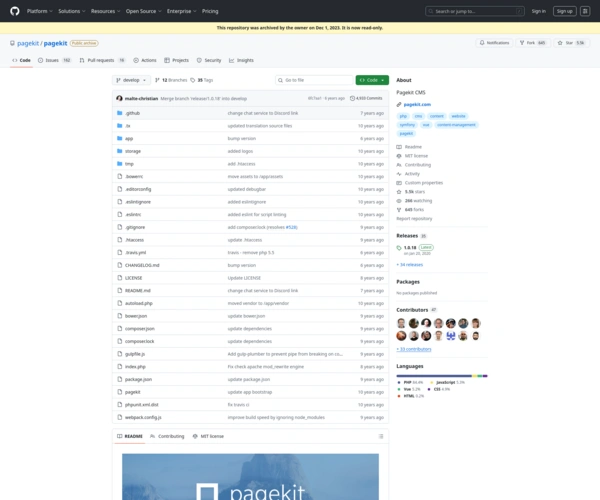Star the pagekit repository
Screen dimensions: 600x500
(569, 43)
